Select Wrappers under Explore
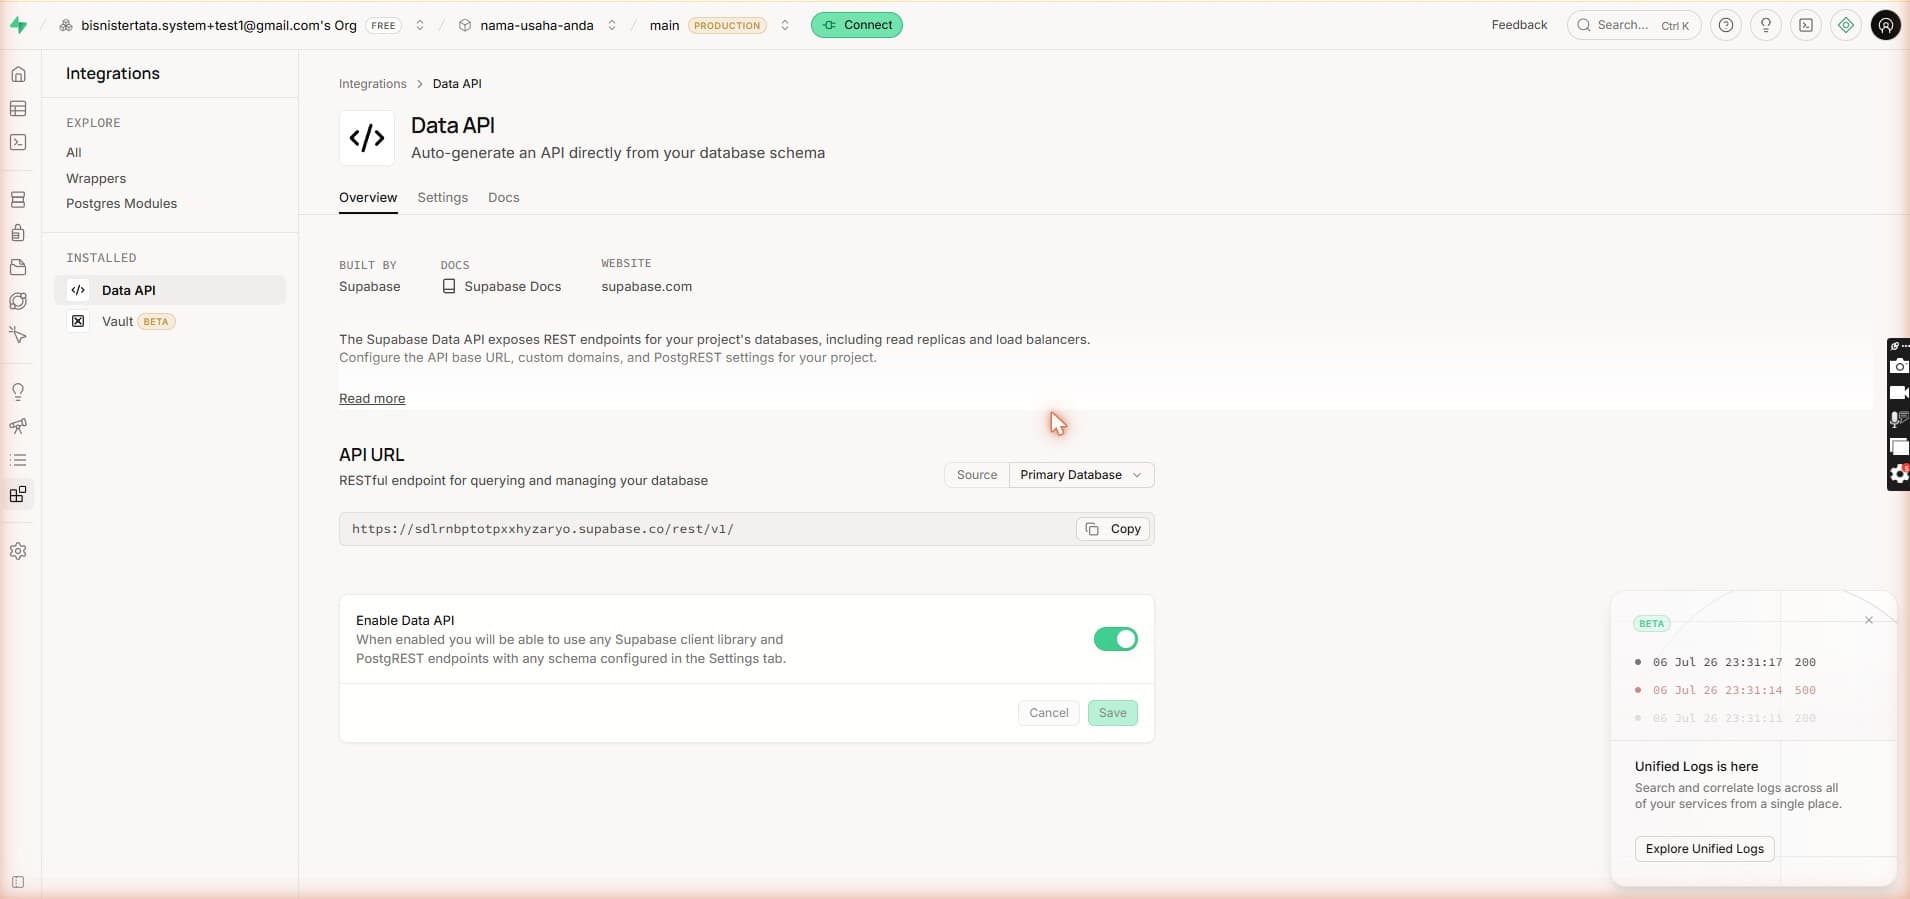Viewport: 1910px width, 899px height. click(x=96, y=178)
